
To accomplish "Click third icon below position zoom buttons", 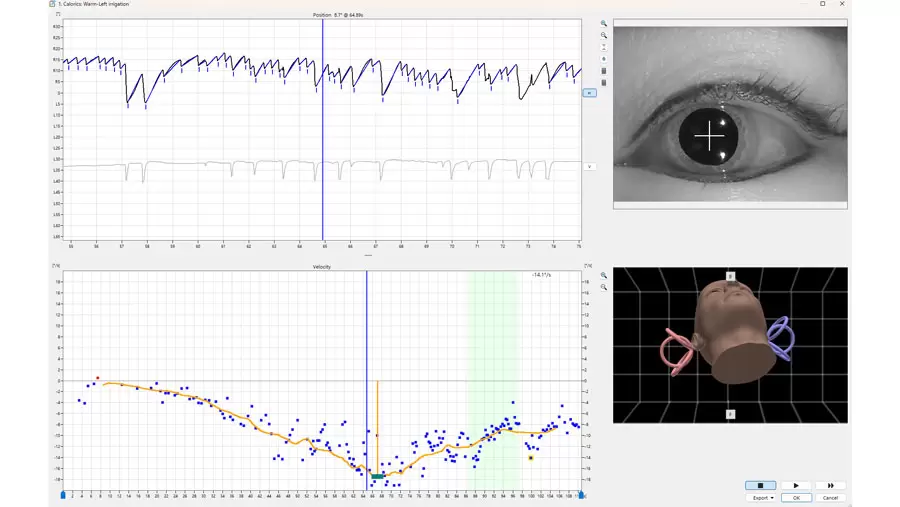I will (x=604, y=47).
